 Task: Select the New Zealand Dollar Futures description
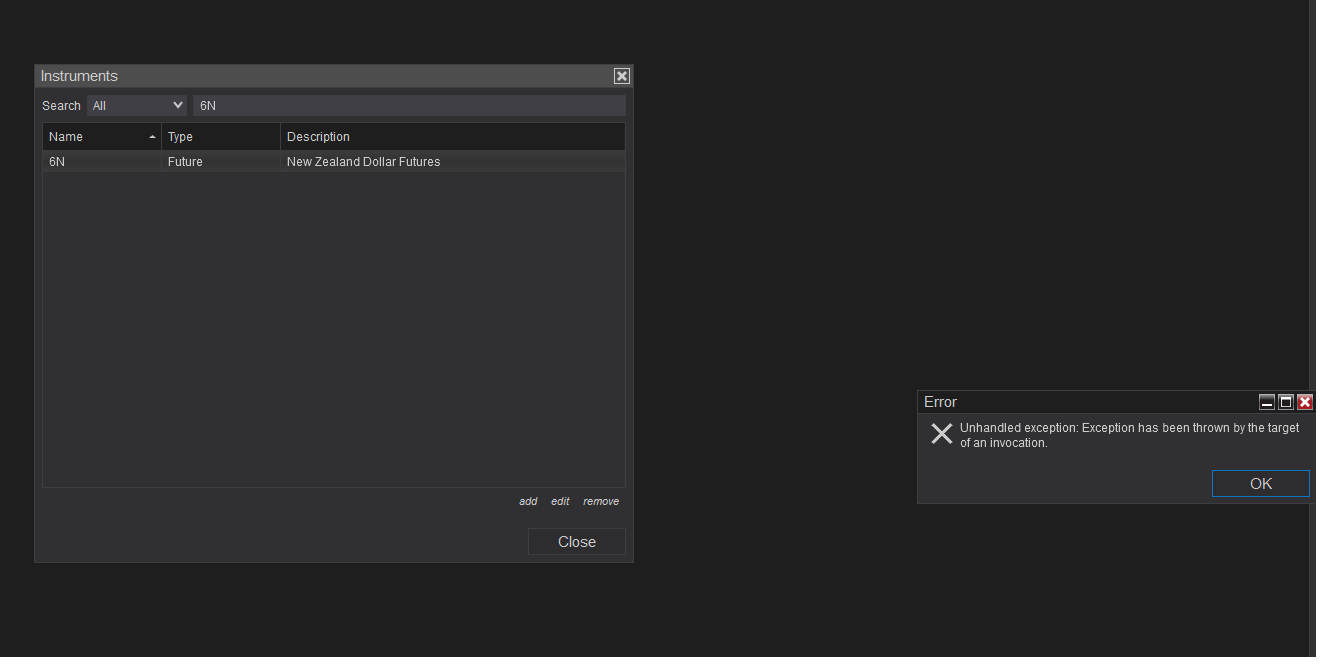[363, 161]
